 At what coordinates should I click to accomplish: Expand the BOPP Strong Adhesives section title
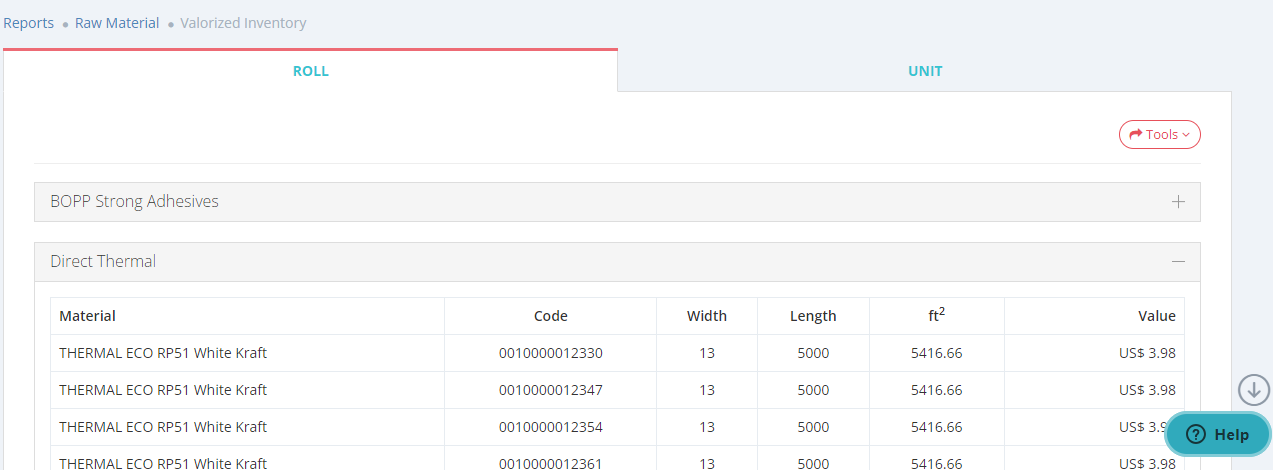134,202
